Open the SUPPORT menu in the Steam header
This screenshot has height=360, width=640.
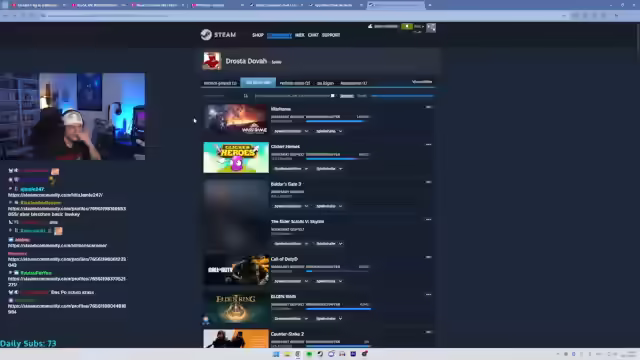click(331, 35)
